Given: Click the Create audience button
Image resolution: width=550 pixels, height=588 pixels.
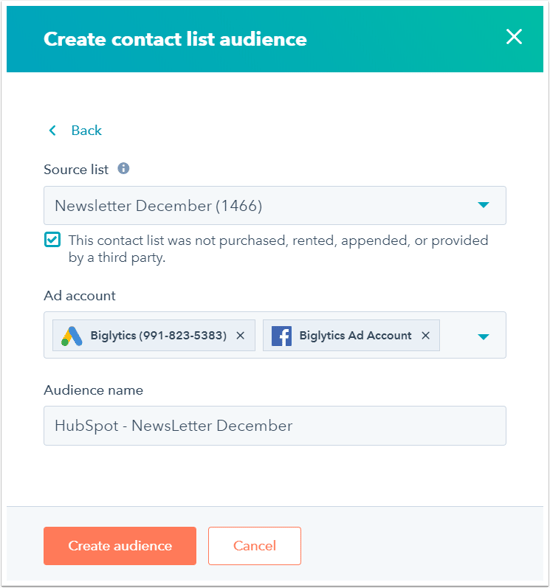Looking at the screenshot, I should tap(120, 546).
